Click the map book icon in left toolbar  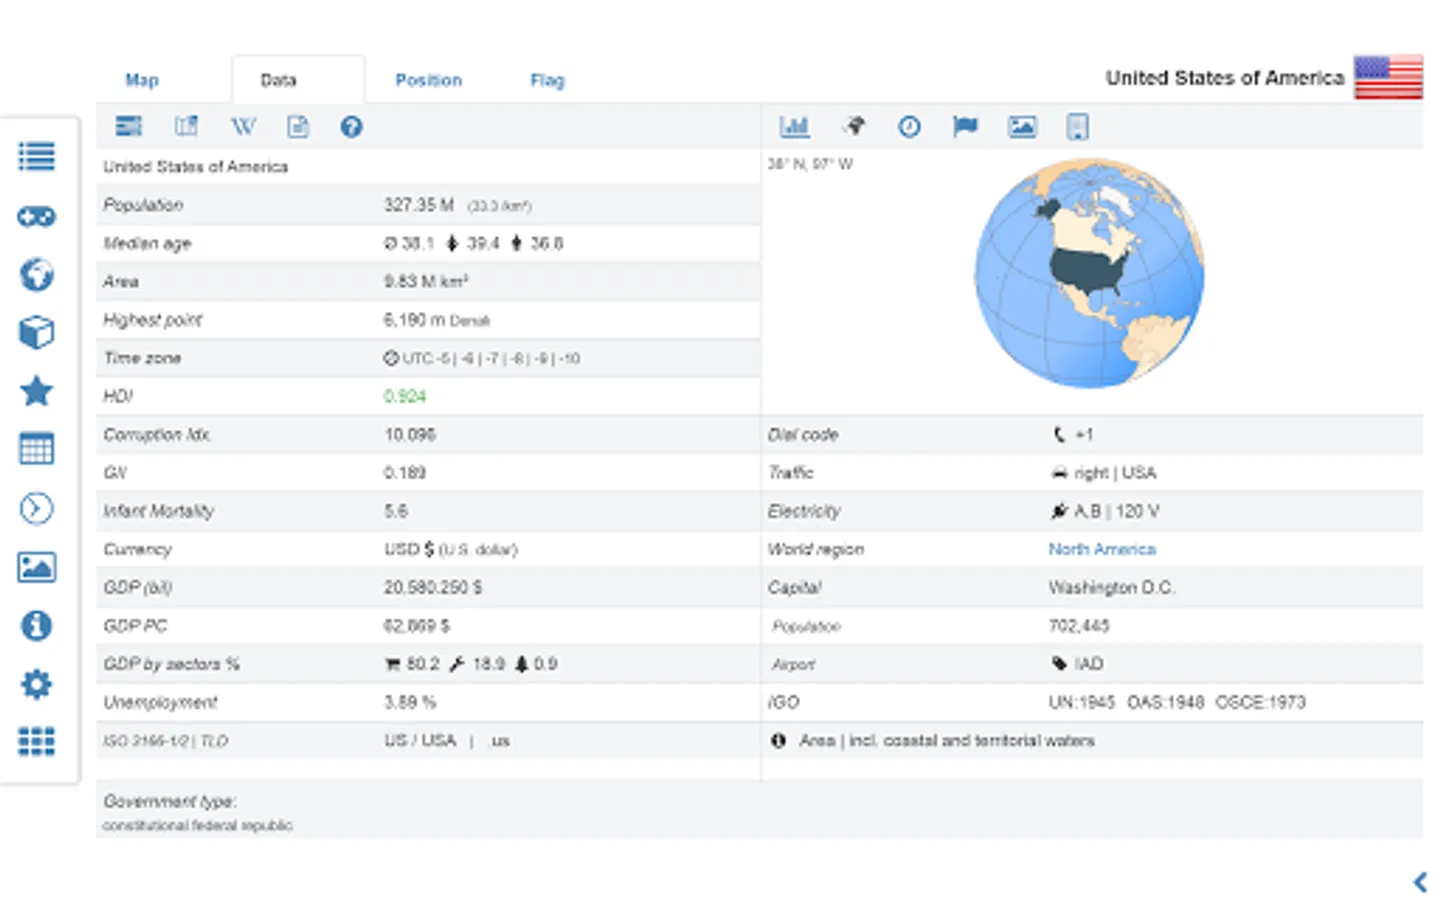(187, 126)
